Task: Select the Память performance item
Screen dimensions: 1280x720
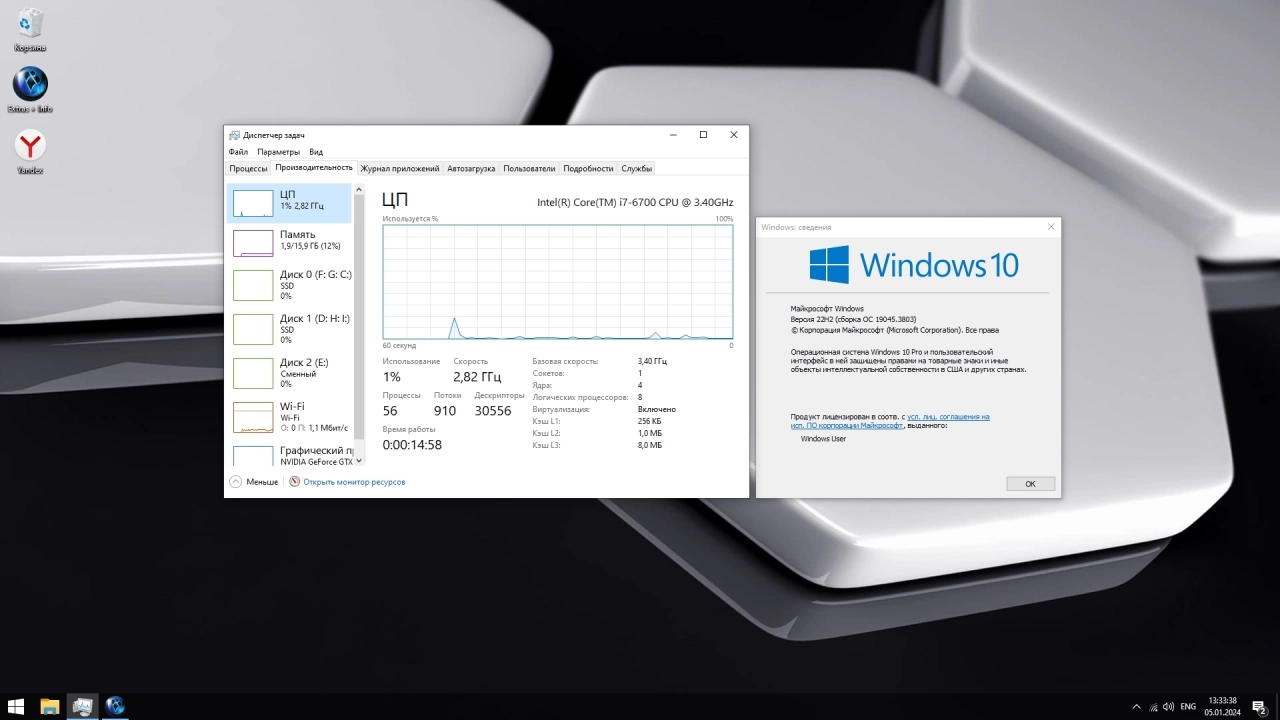Action: pos(289,242)
